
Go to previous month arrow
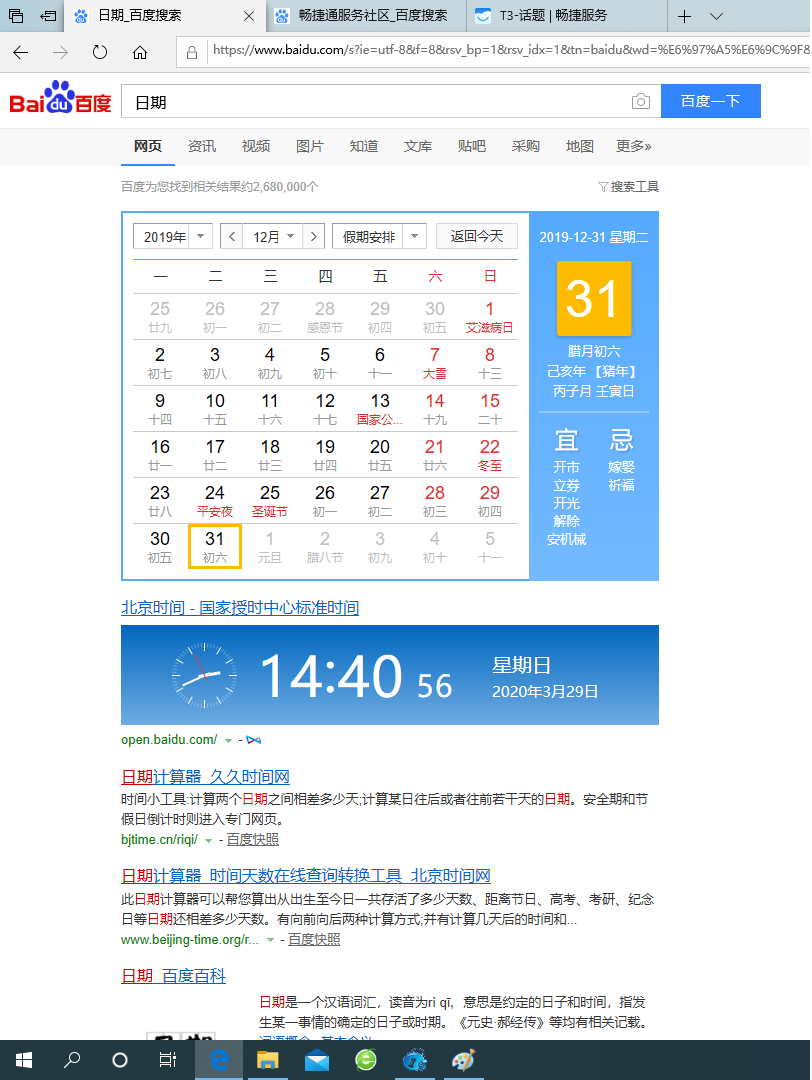231,236
